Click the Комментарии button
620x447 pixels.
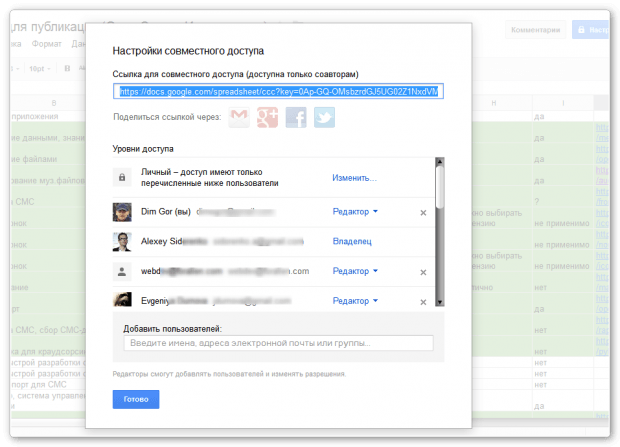[x=536, y=30]
